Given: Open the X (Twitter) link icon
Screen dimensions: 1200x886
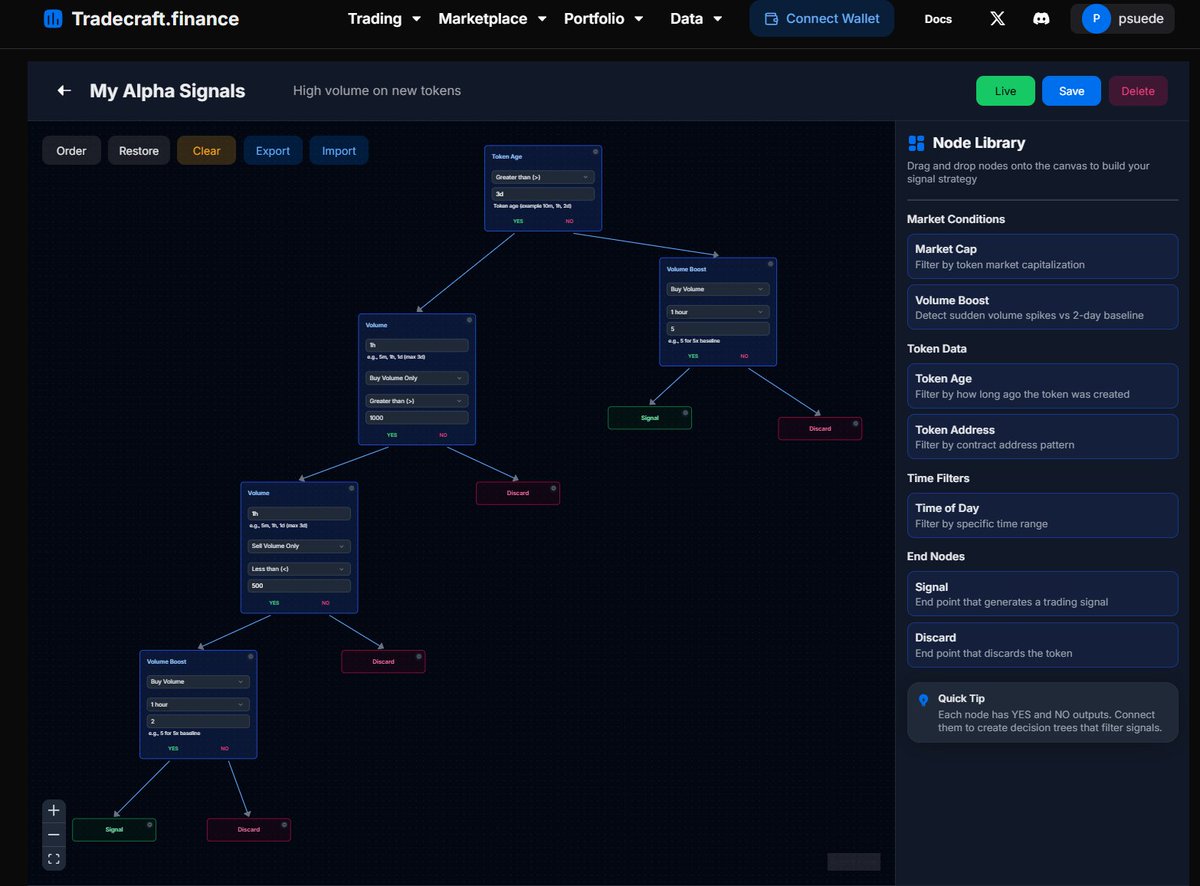Looking at the screenshot, I should 997,18.
